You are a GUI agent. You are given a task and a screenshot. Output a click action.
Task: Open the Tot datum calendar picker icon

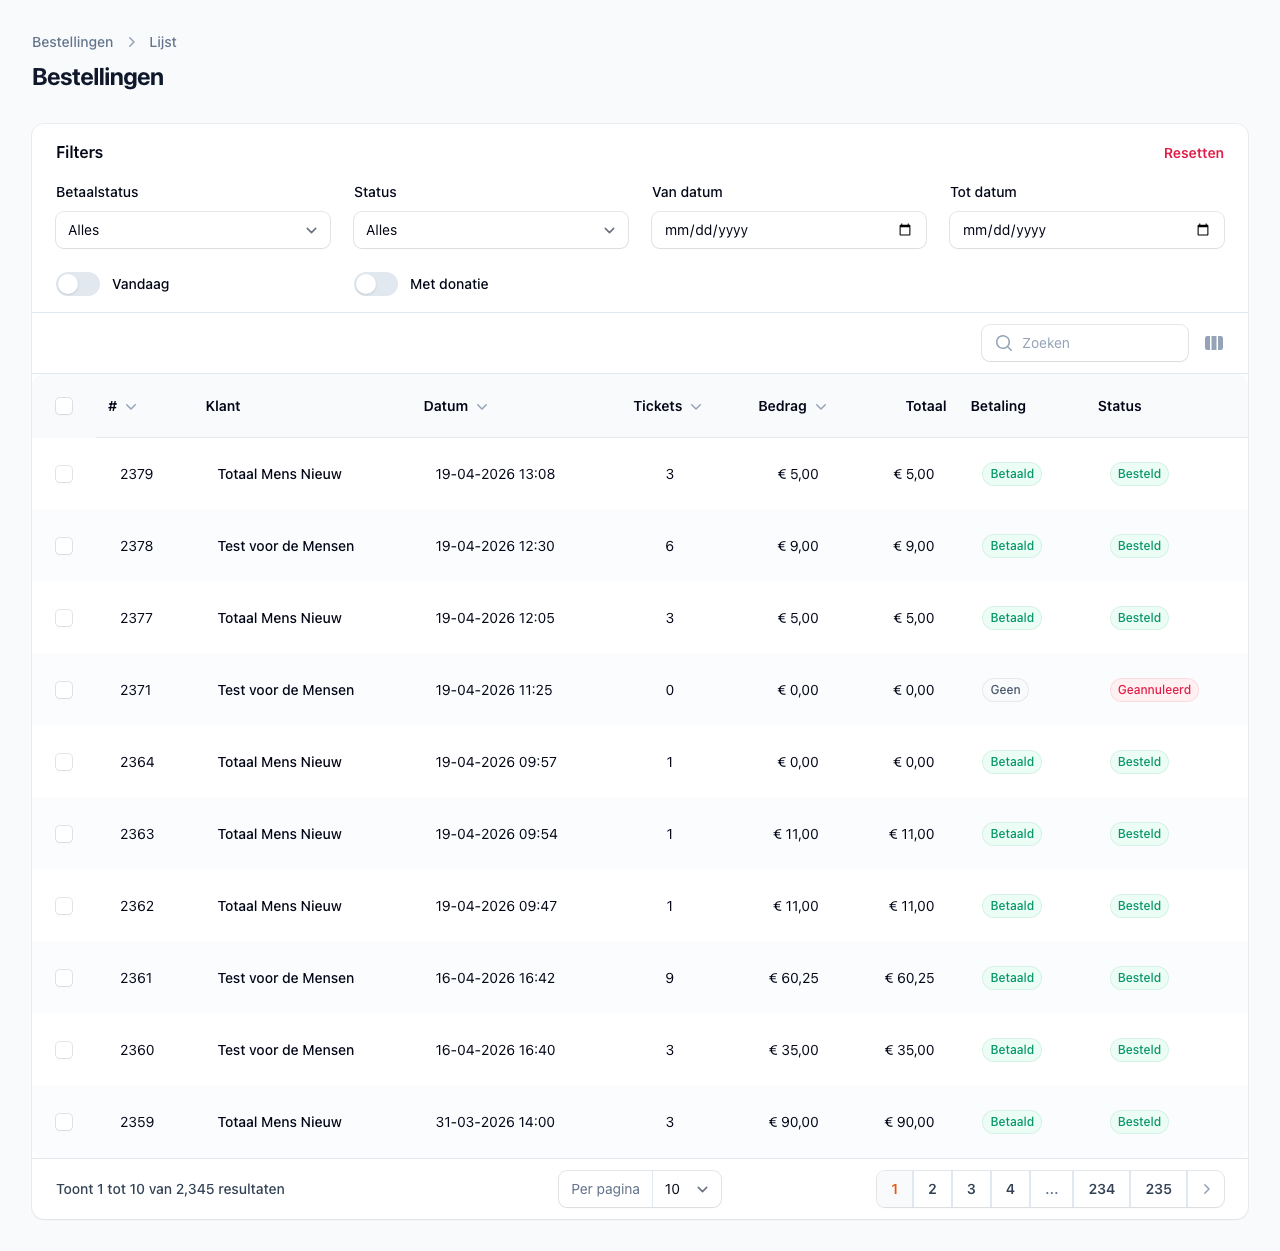[x=1203, y=230]
